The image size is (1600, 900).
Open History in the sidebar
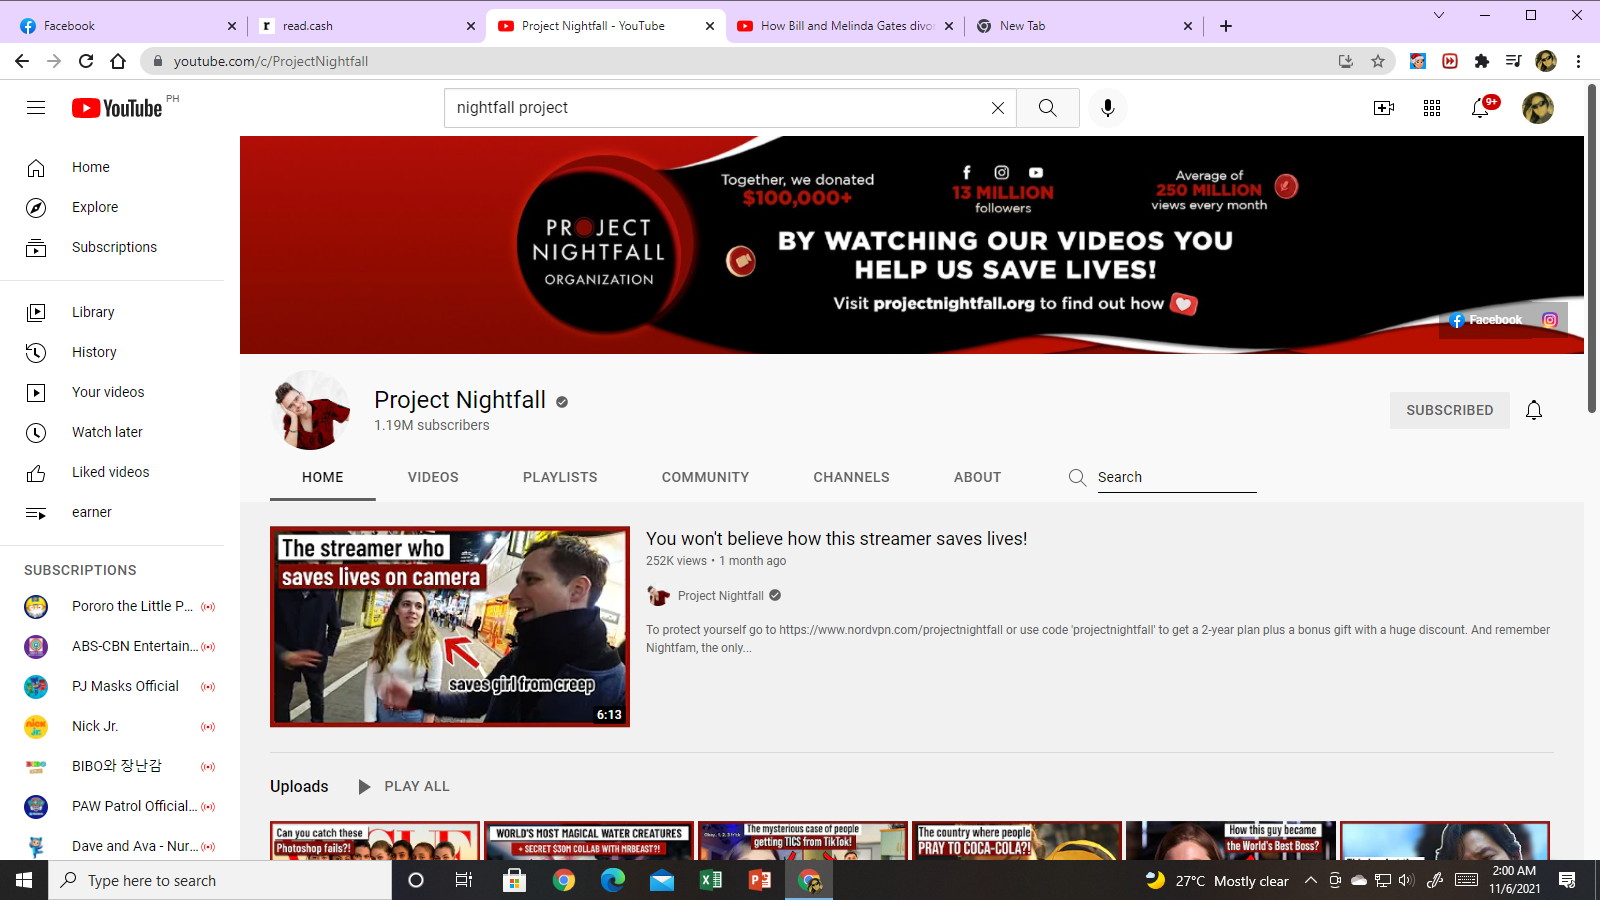click(112, 352)
